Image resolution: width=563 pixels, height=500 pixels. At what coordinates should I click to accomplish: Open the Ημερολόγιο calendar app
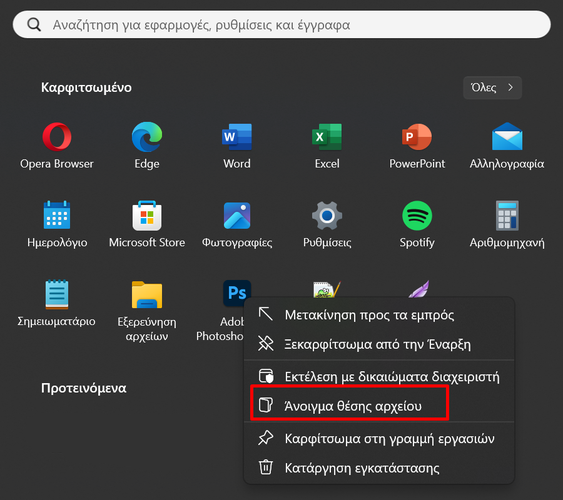57,224
